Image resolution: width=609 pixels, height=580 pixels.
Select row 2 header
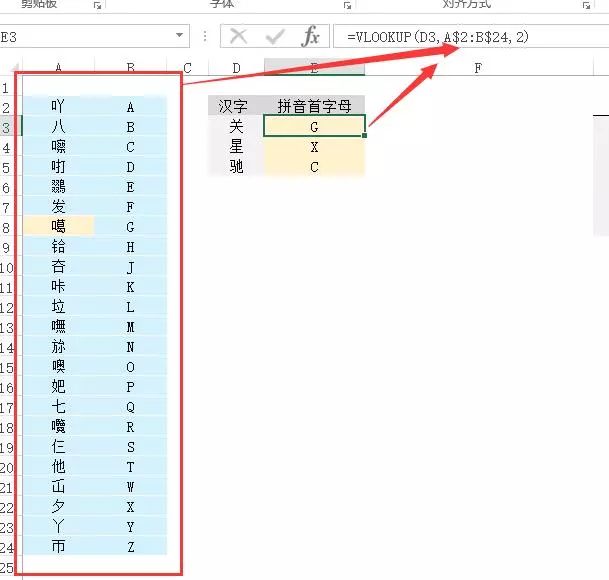6,108
